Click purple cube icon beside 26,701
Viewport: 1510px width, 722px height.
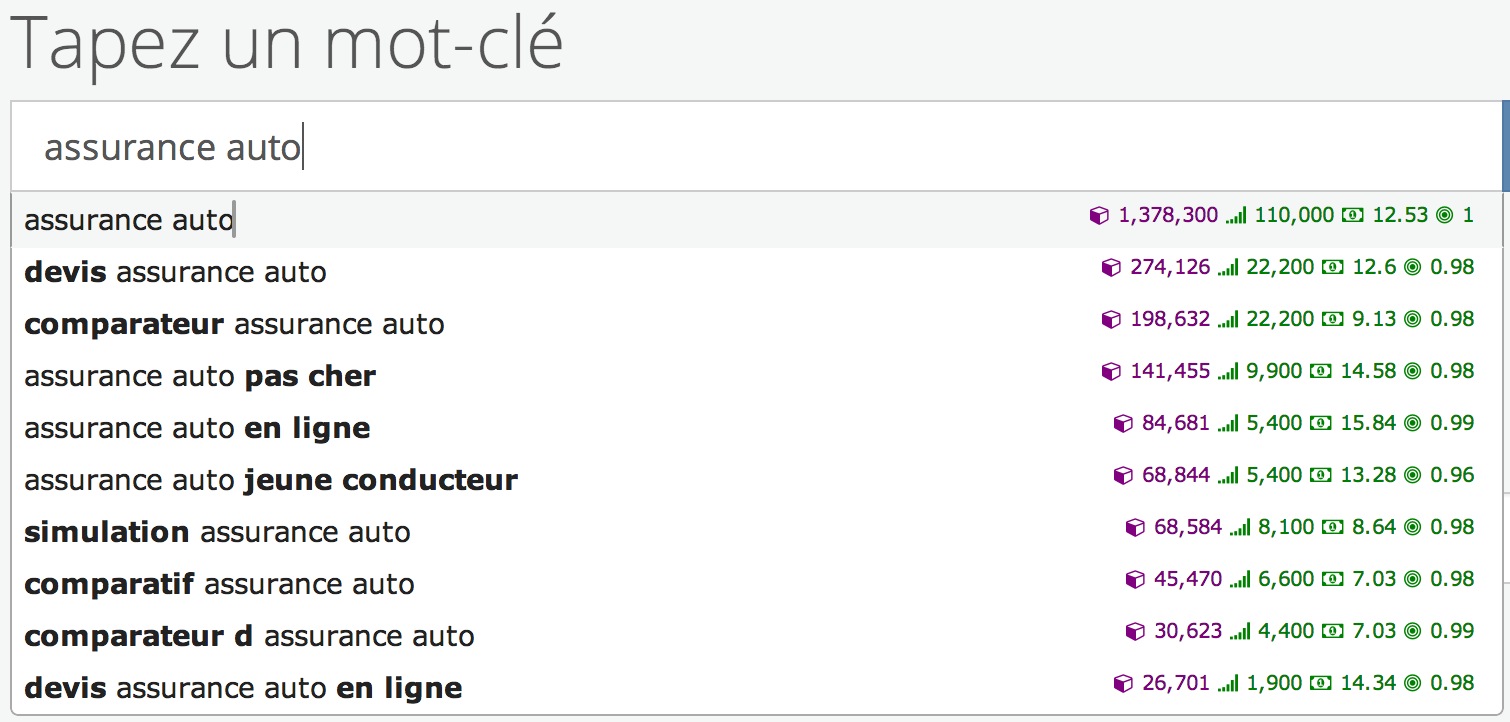pyautogui.click(x=1123, y=684)
